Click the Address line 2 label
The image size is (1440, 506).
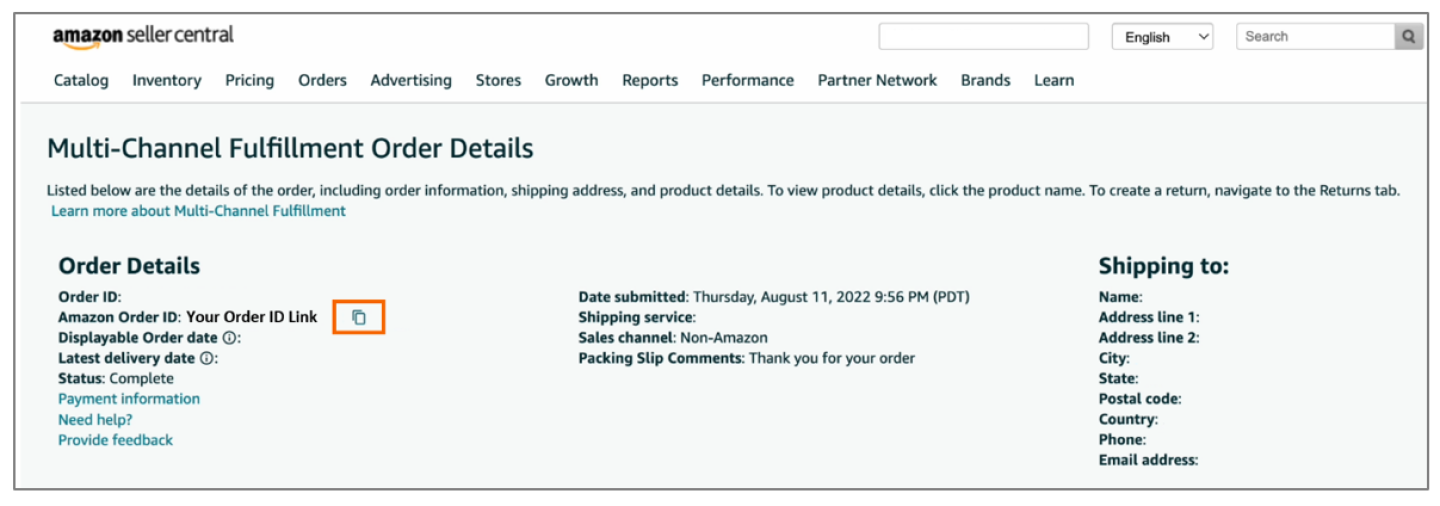1149,338
